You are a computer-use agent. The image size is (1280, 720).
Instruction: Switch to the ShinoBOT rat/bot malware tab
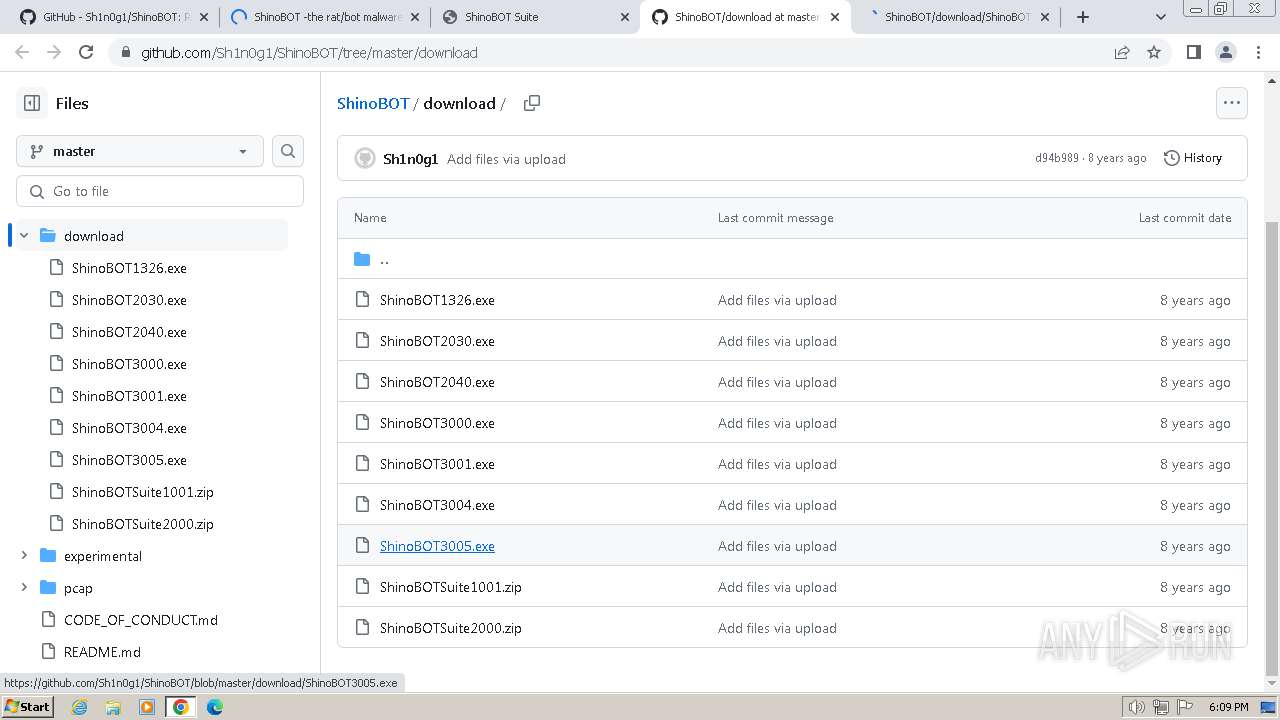[x=325, y=17]
